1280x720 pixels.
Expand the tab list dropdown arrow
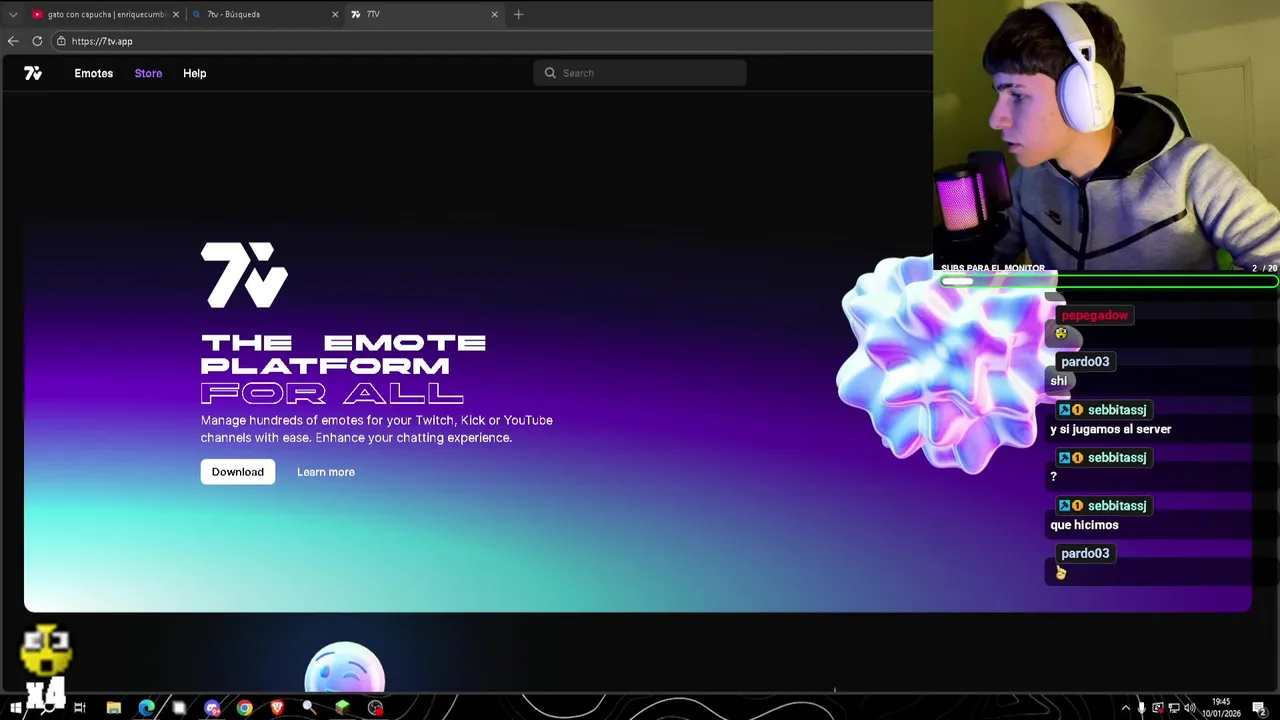[13, 14]
